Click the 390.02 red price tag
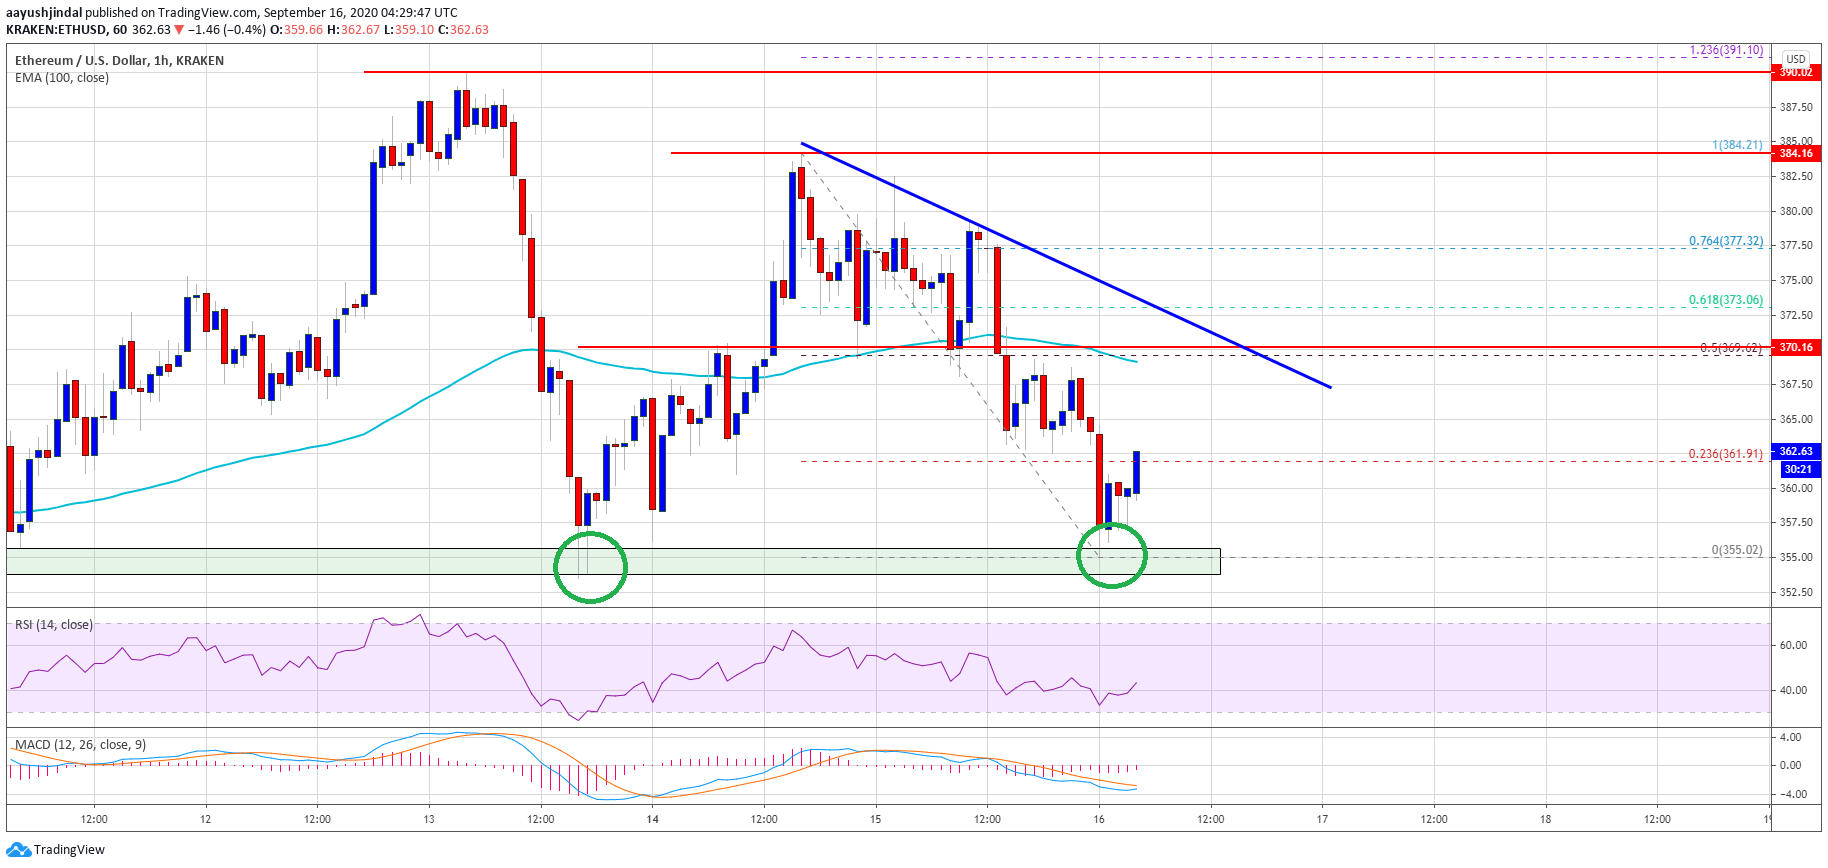Screen dimensions: 1828x868 coord(1796,72)
